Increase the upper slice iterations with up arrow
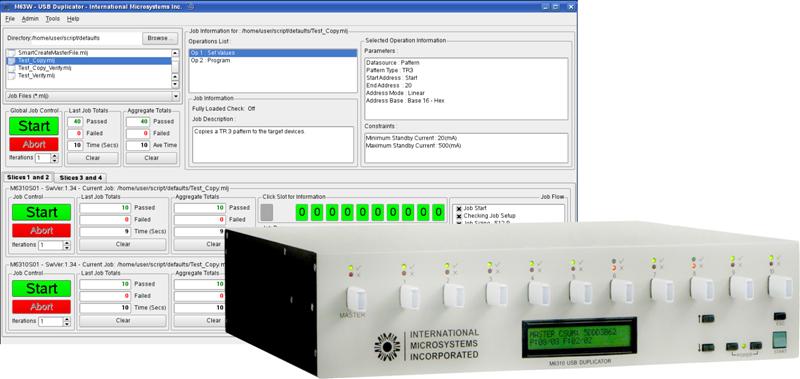 66,243
